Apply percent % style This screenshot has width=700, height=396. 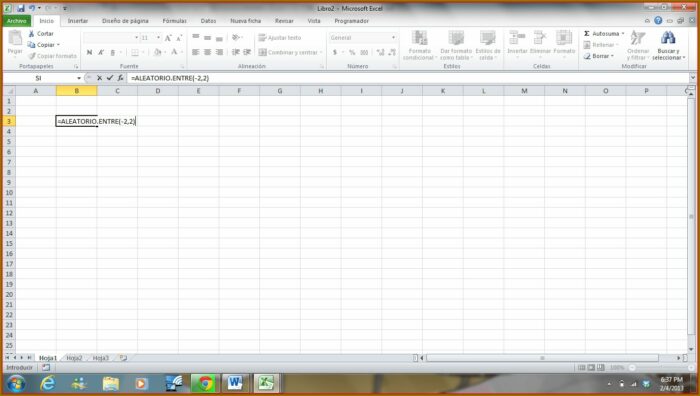[352, 52]
